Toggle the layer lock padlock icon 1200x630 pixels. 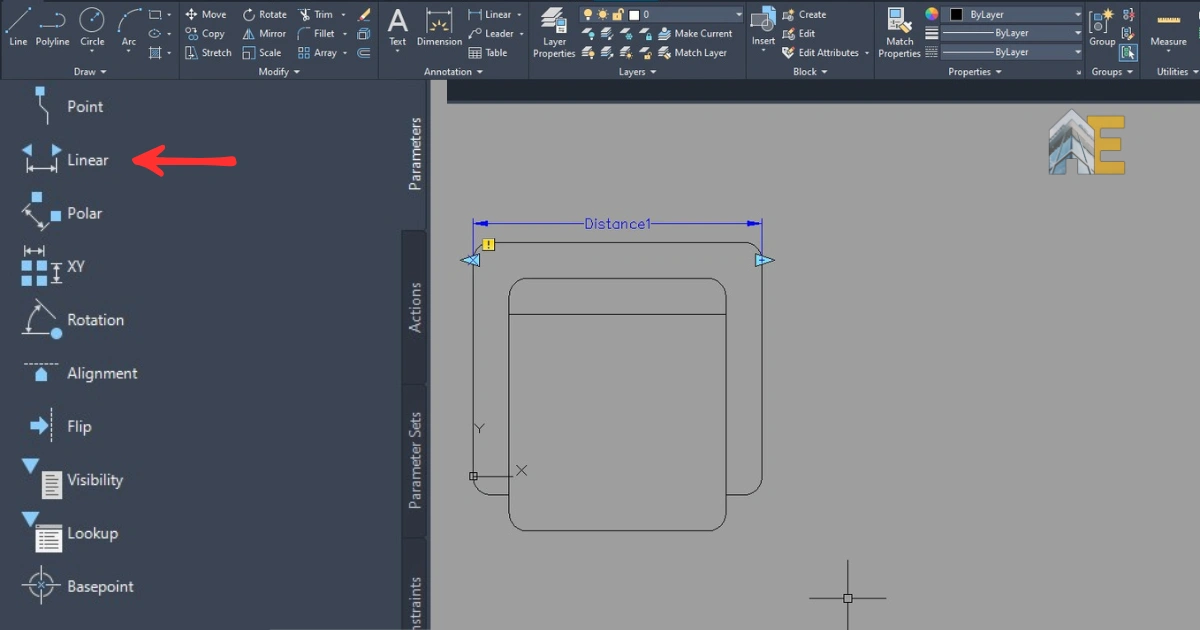(x=618, y=15)
